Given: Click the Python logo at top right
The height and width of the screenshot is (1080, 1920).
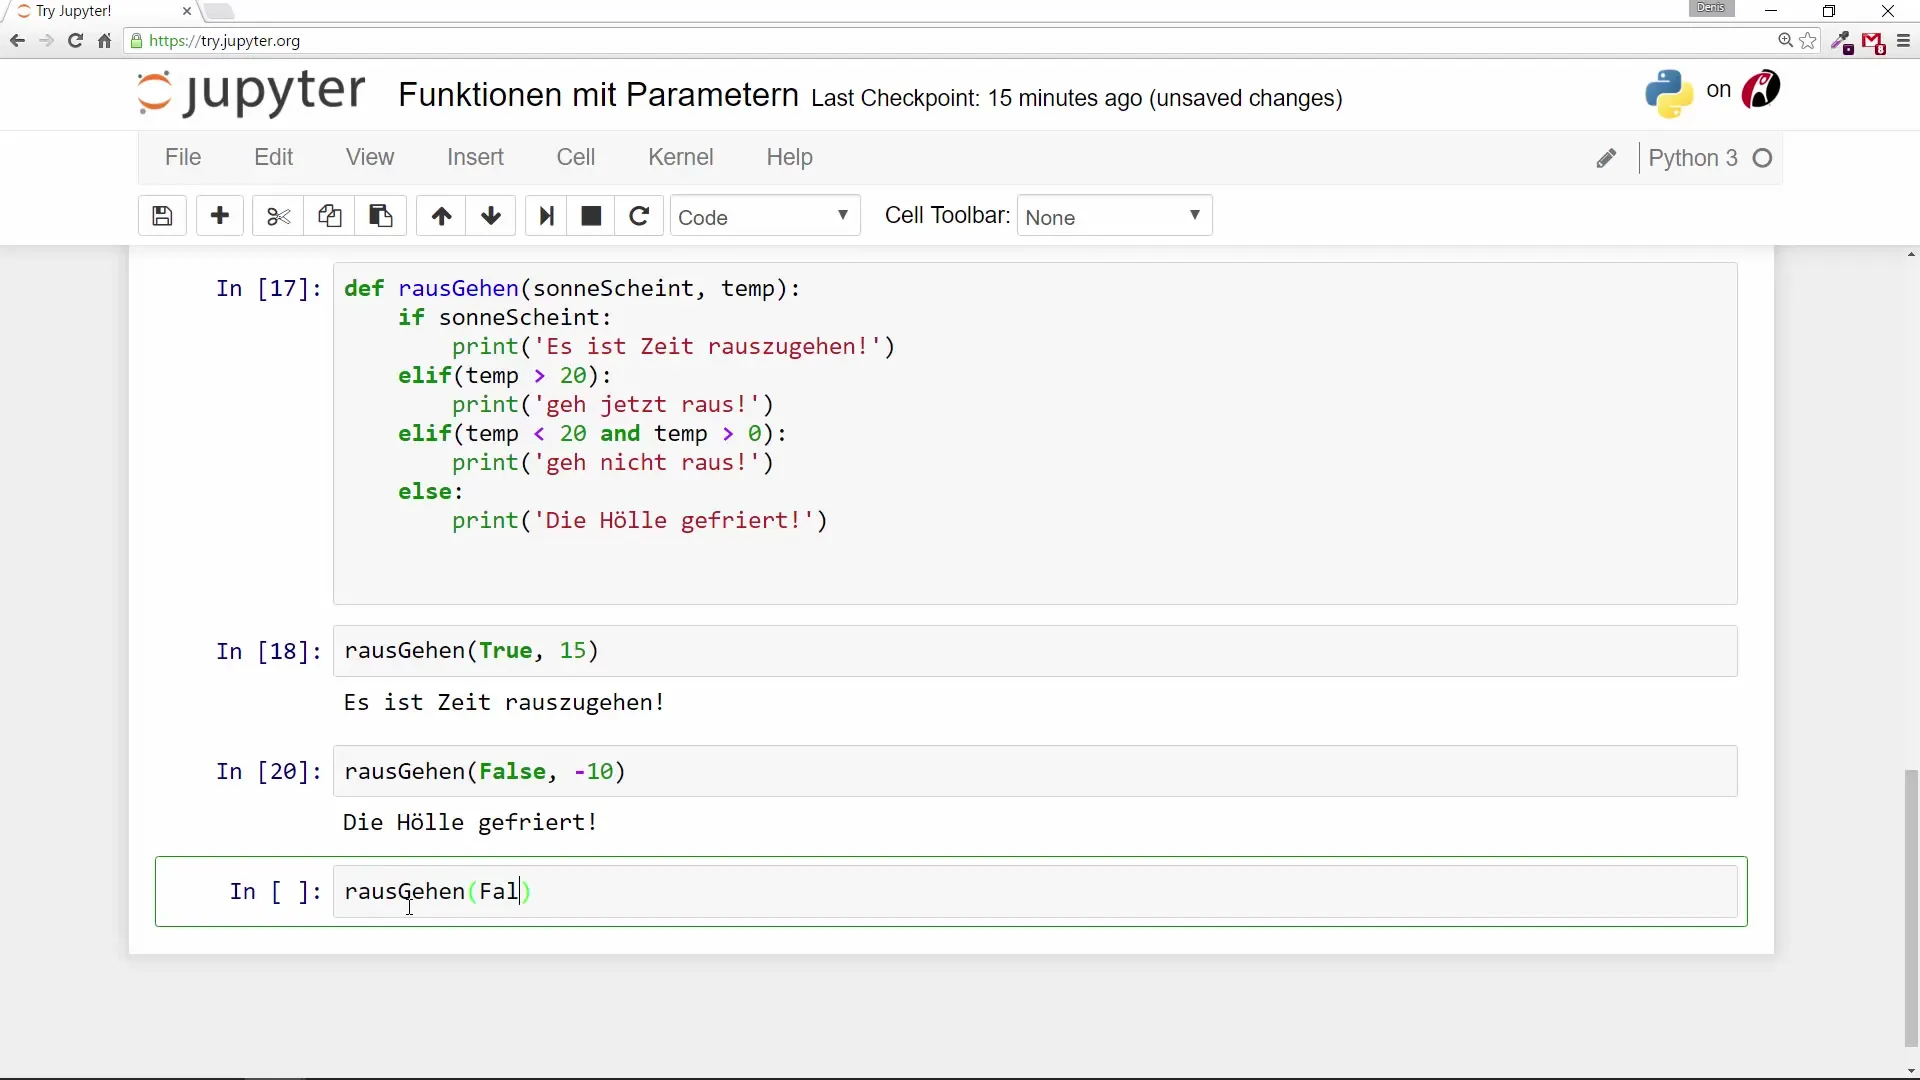Looking at the screenshot, I should click(1669, 93).
